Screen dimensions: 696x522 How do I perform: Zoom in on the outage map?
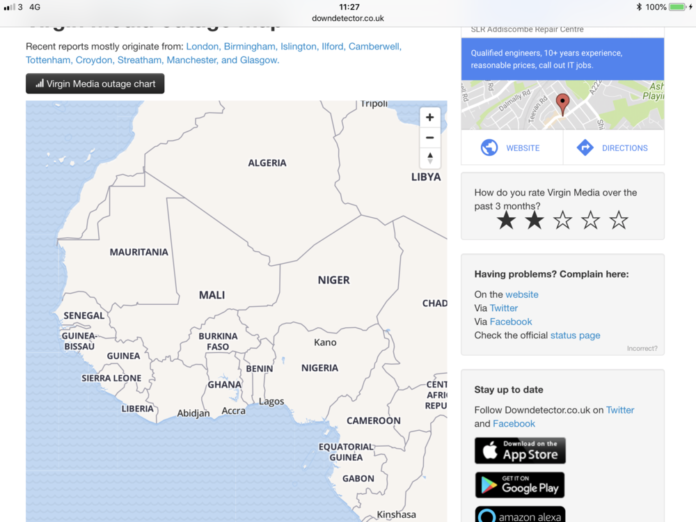[x=430, y=117]
